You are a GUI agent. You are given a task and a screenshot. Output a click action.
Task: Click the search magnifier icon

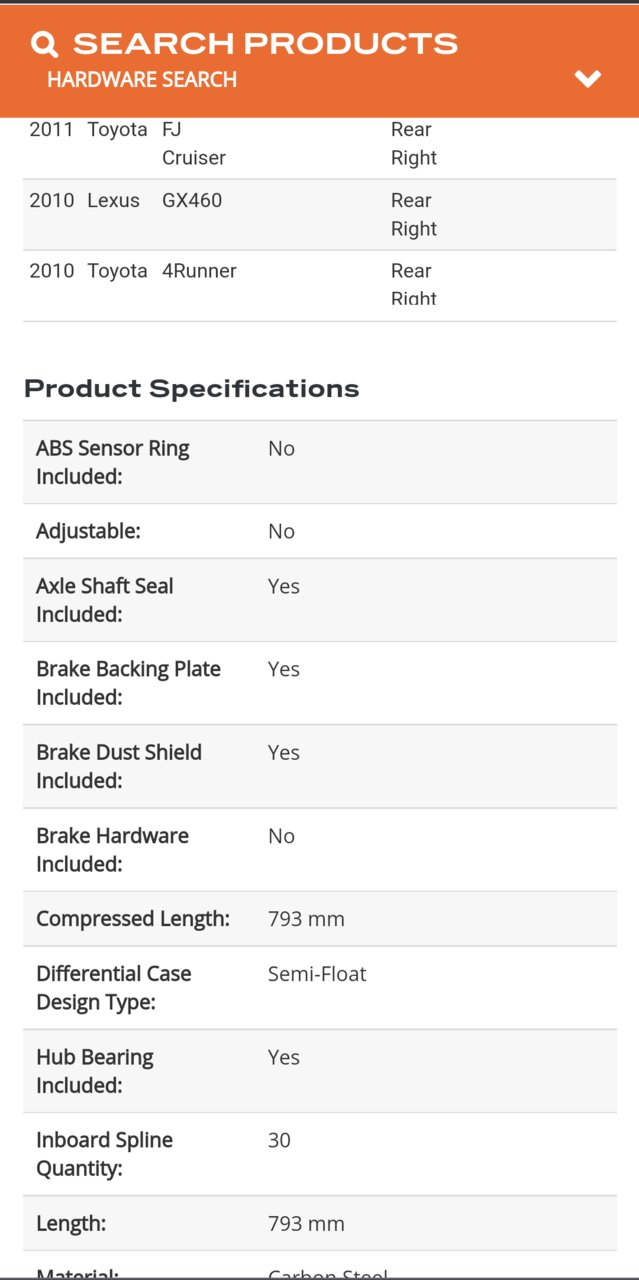[44, 44]
